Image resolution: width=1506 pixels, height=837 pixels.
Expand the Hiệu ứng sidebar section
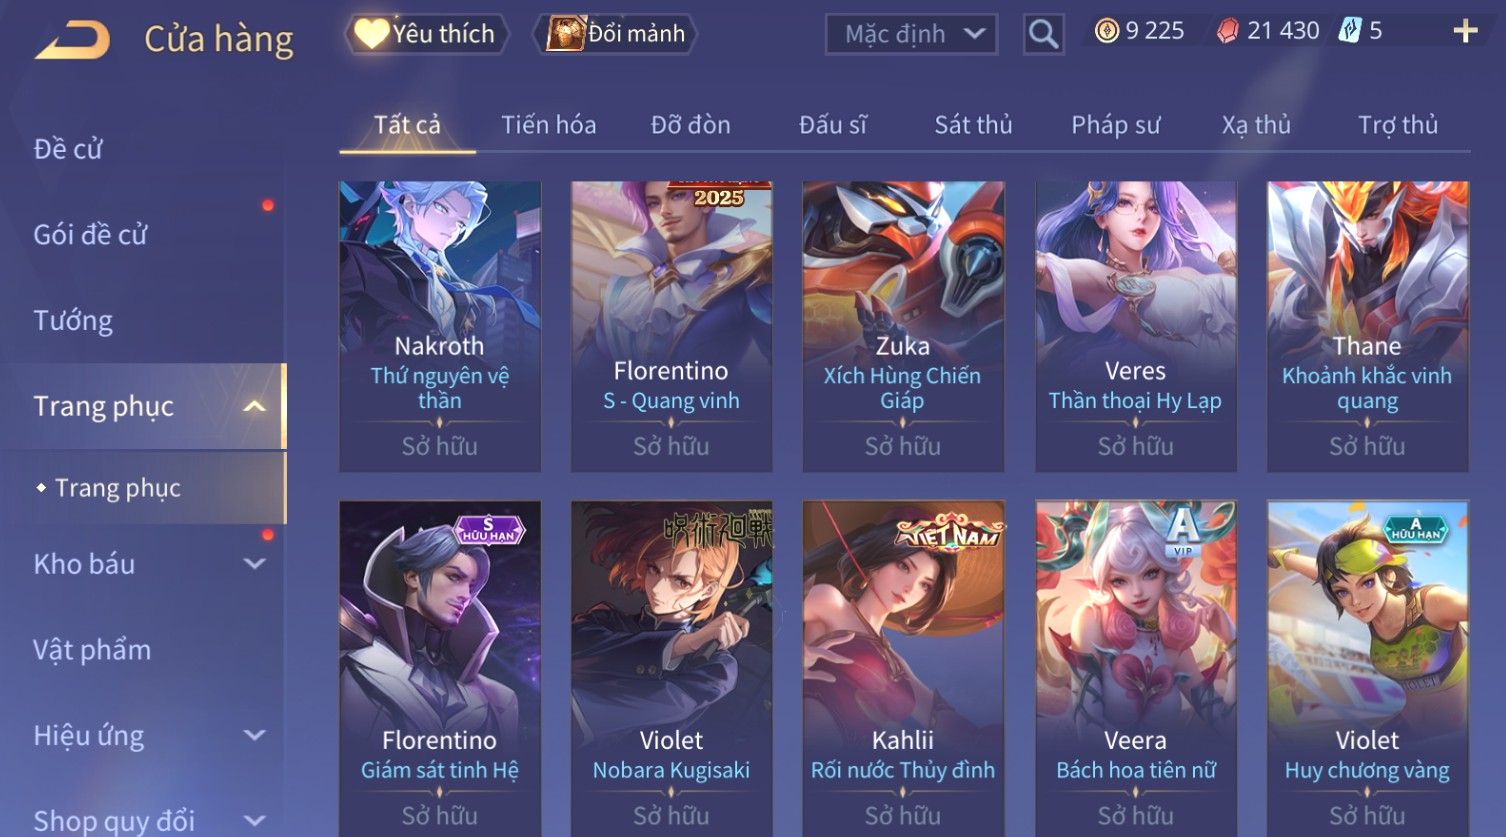(255, 736)
